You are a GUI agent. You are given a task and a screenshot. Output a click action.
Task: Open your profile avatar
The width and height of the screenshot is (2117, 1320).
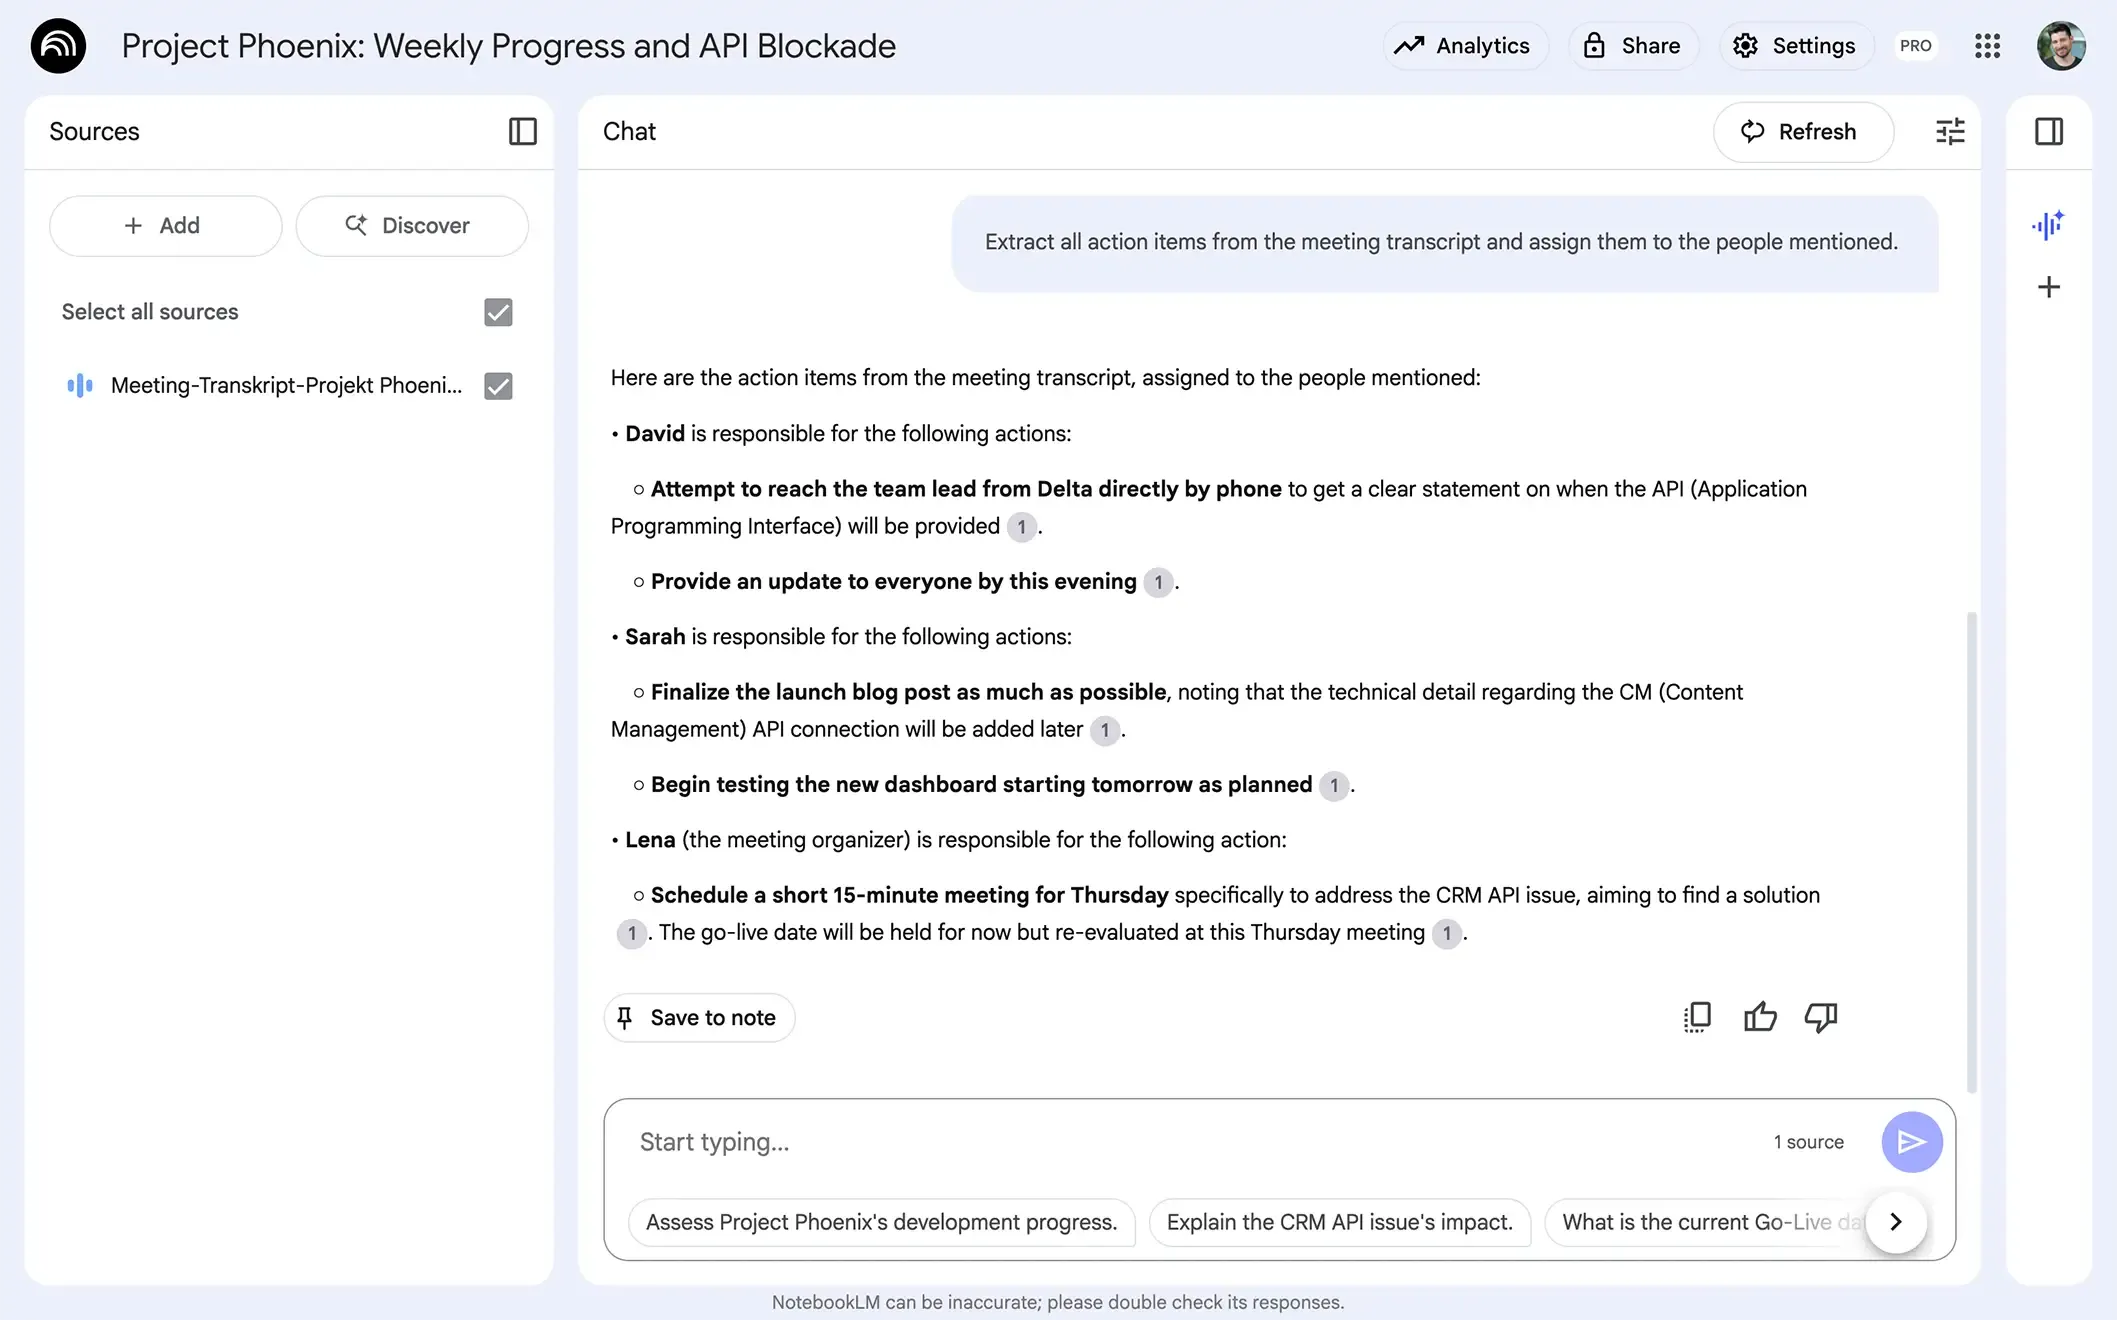(x=2061, y=45)
